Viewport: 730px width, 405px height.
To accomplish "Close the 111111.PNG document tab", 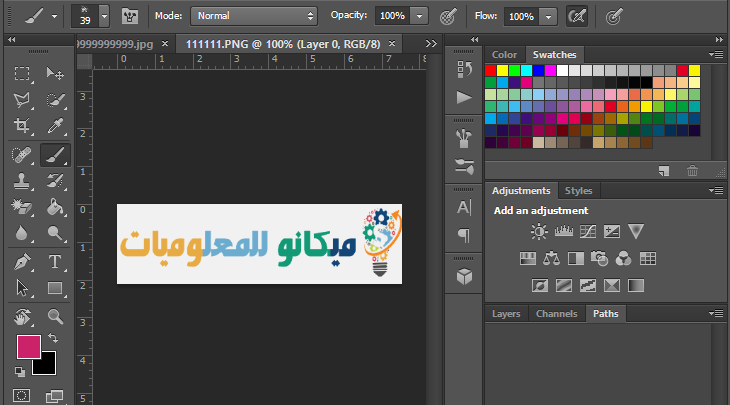I will (392, 43).
